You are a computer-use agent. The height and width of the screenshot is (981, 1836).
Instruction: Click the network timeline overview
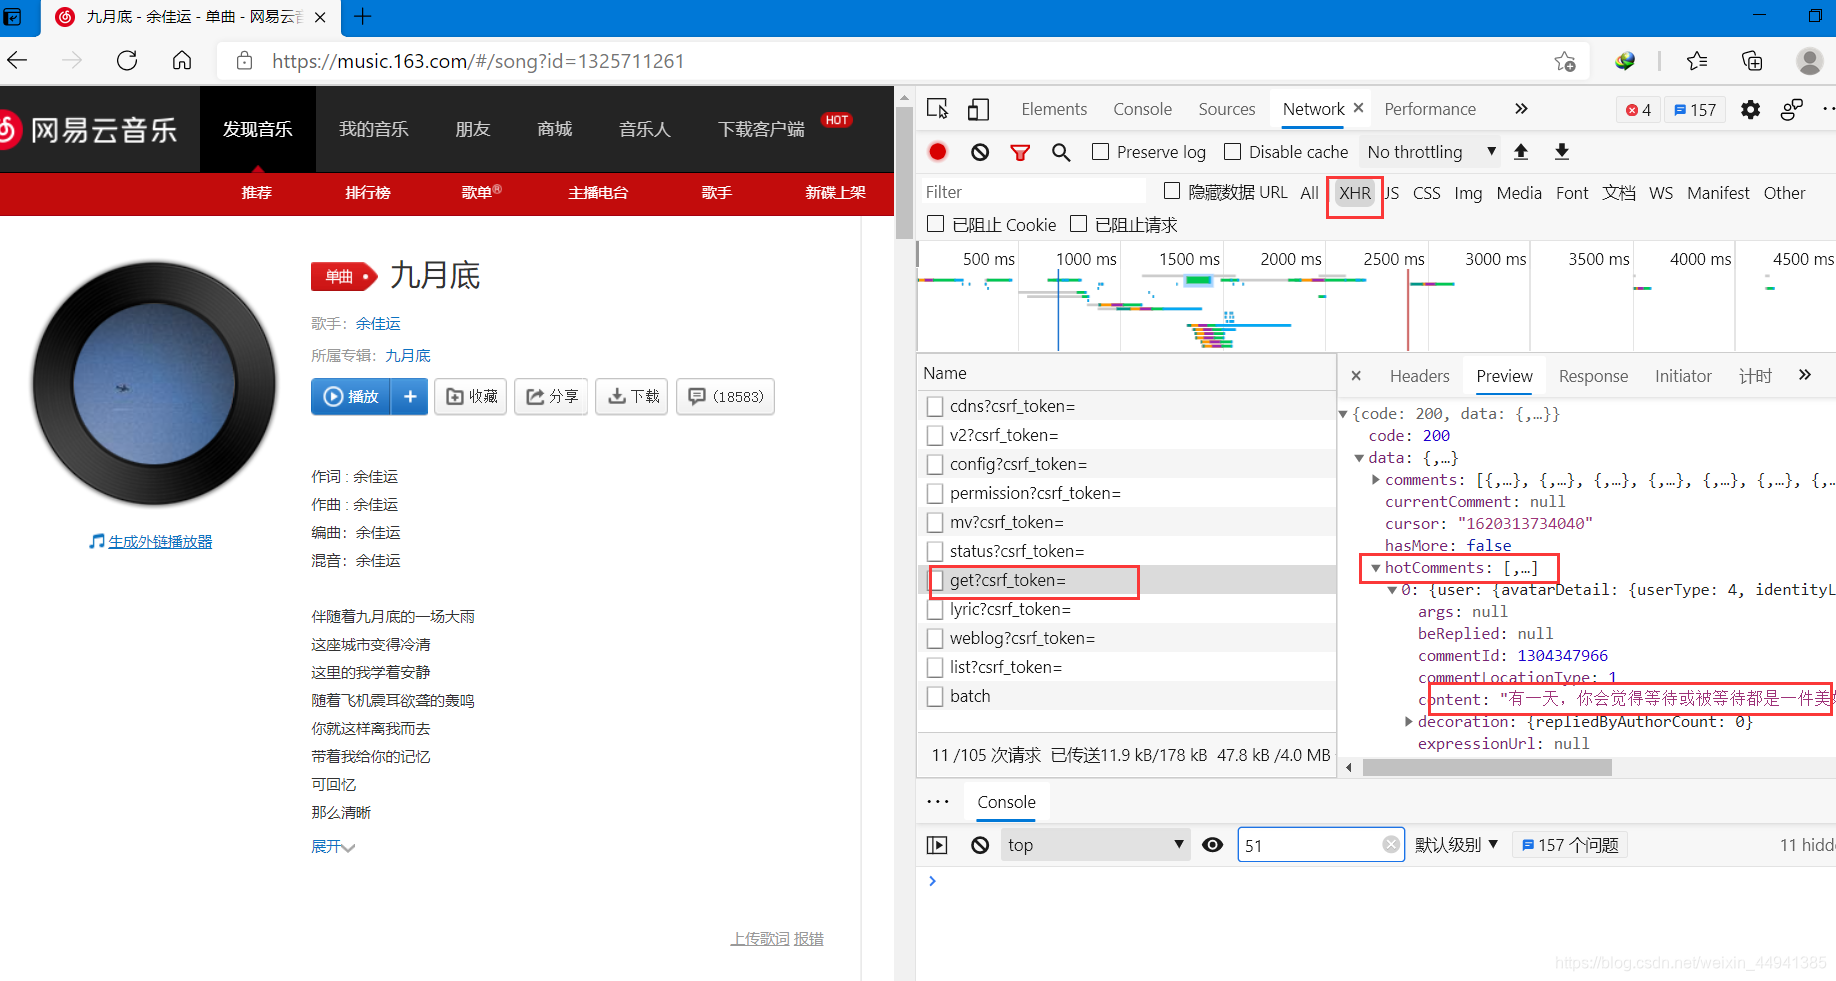[x=1376, y=297]
